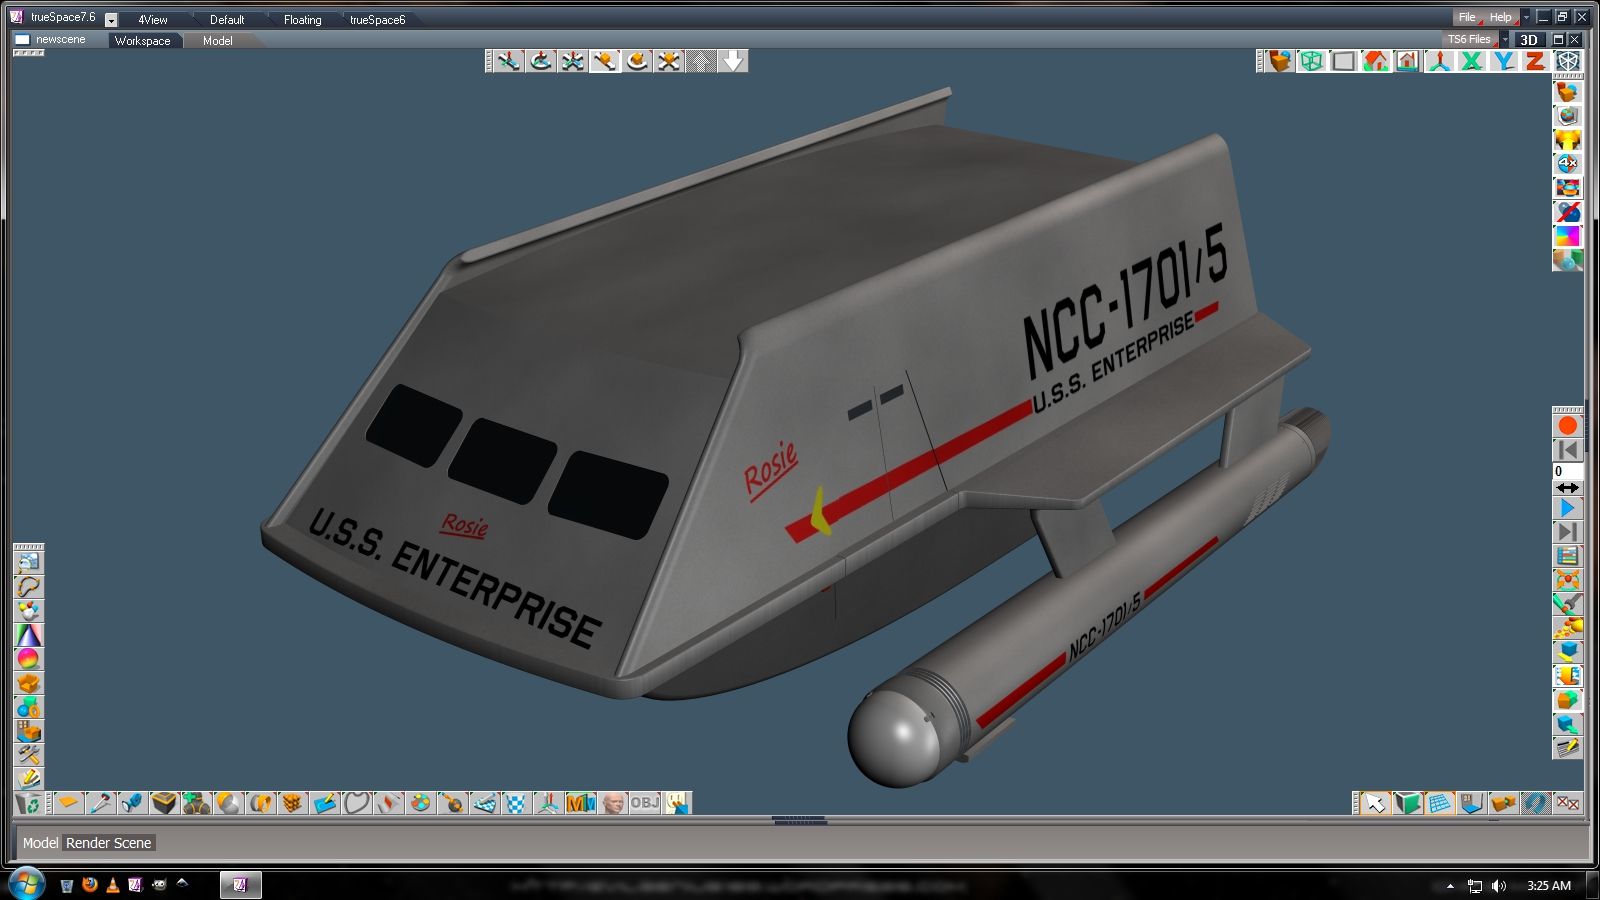The image size is (1600, 900).
Task: Click the newscene scene name
Action: click(x=60, y=40)
